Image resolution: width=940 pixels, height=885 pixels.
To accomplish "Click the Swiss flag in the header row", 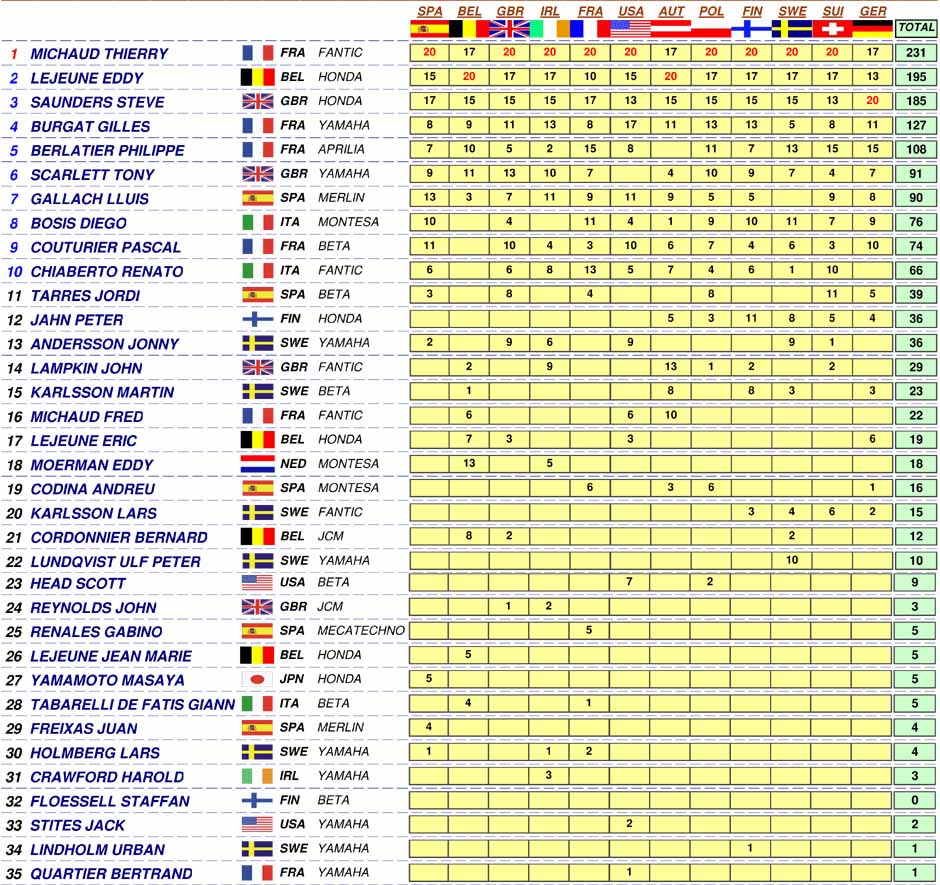I will click(832, 29).
